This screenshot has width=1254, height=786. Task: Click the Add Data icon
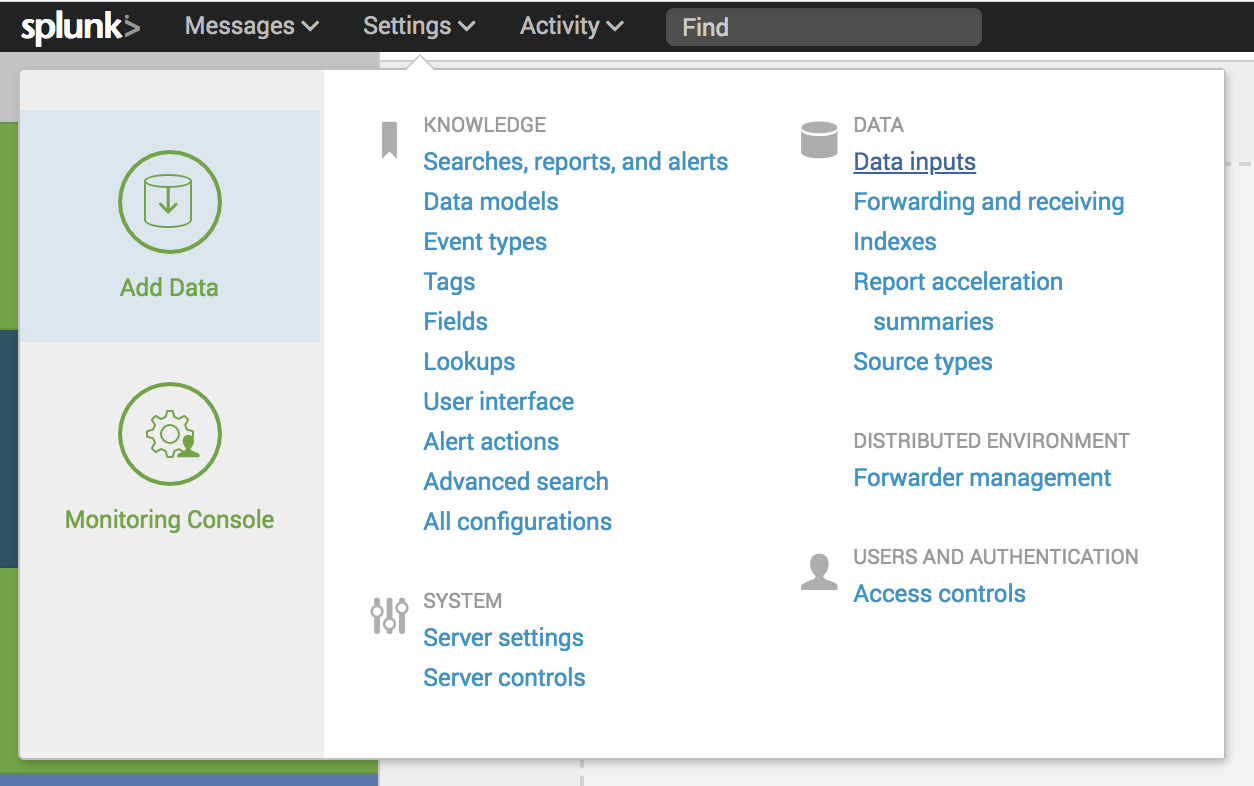point(169,202)
